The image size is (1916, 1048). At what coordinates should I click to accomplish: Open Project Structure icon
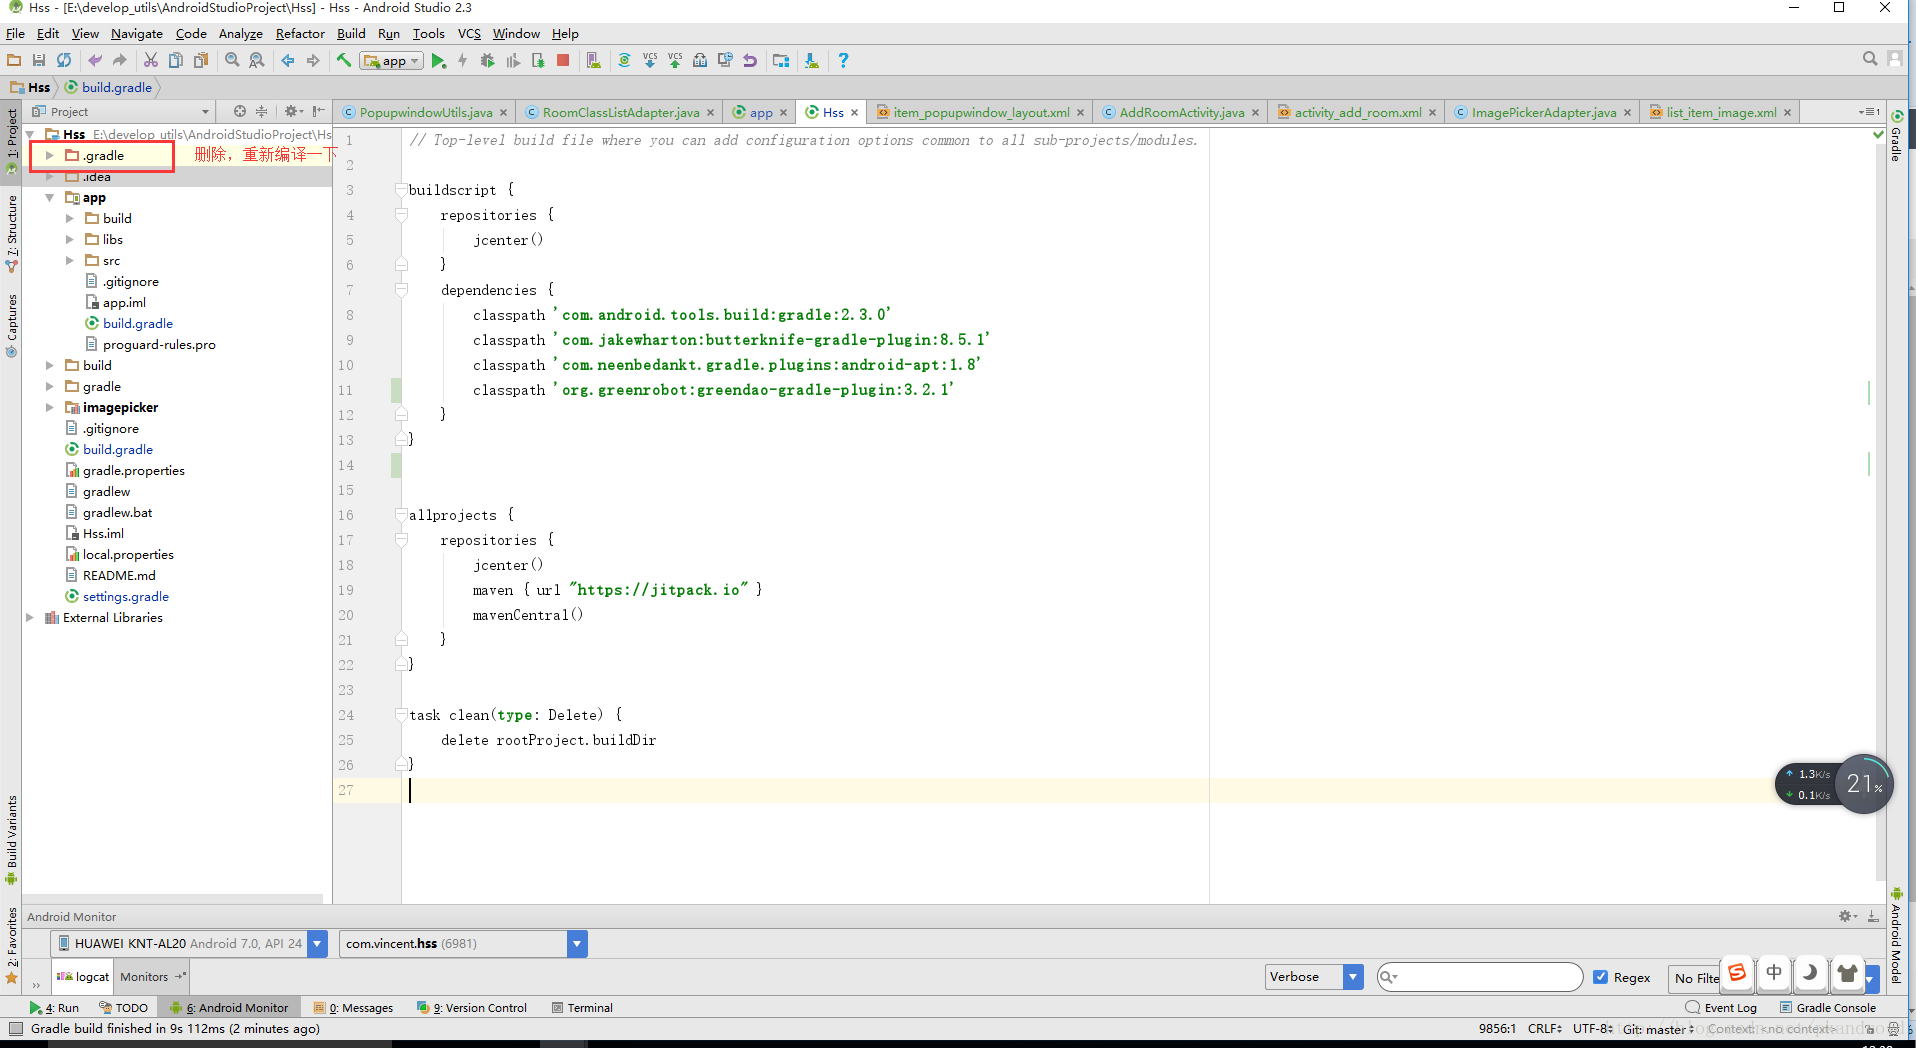point(781,61)
